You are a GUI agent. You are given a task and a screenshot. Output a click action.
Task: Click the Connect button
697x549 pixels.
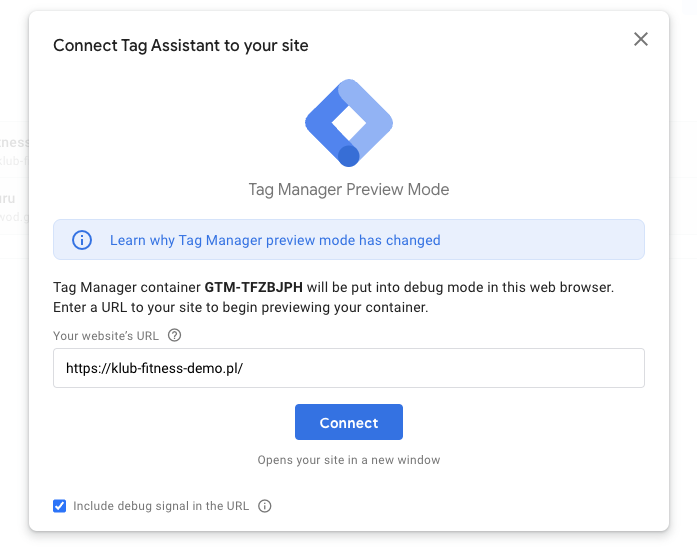click(x=349, y=422)
